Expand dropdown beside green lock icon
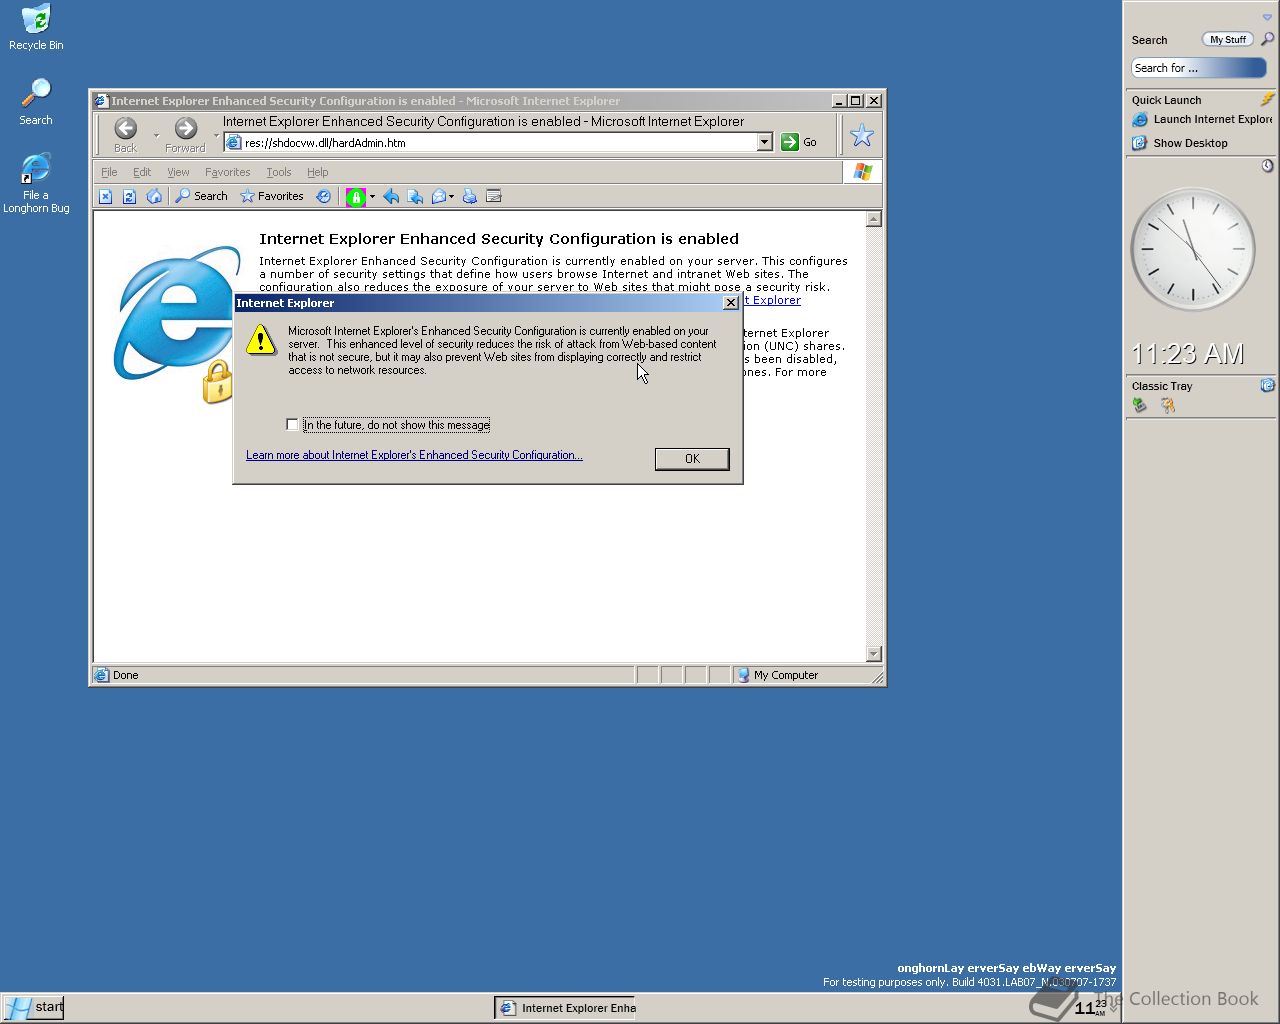The image size is (1280, 1024). click(372, 197)
